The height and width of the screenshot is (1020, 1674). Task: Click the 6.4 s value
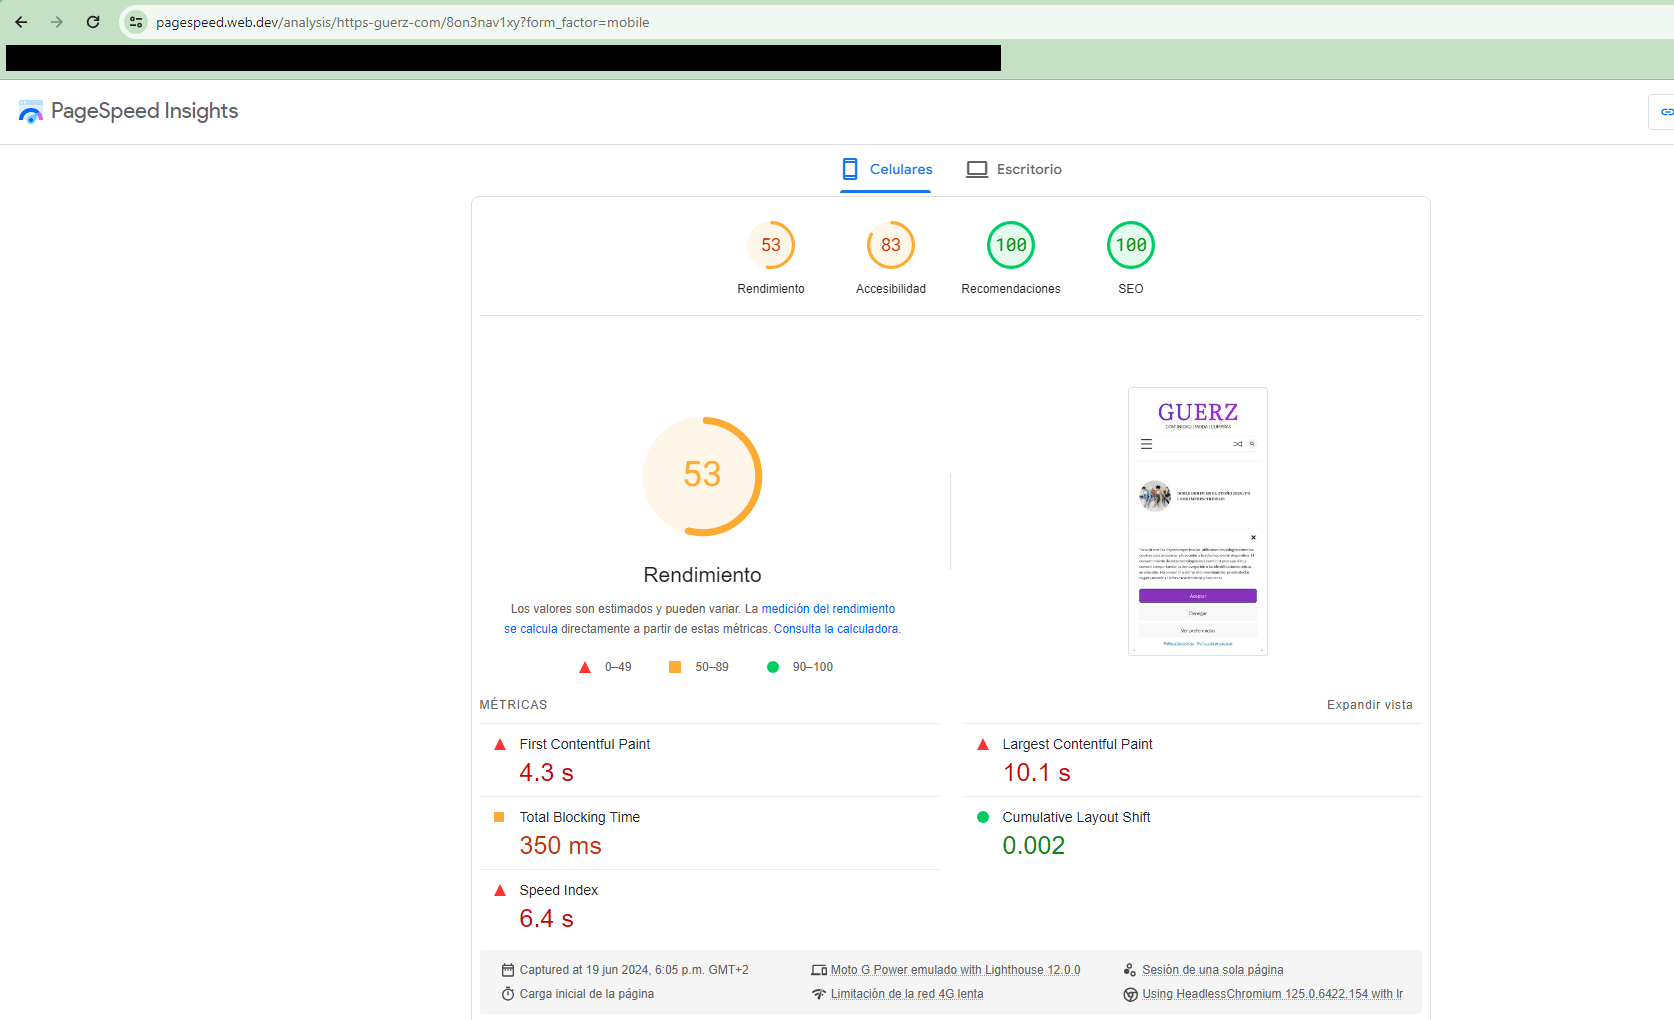coord(546,919)
